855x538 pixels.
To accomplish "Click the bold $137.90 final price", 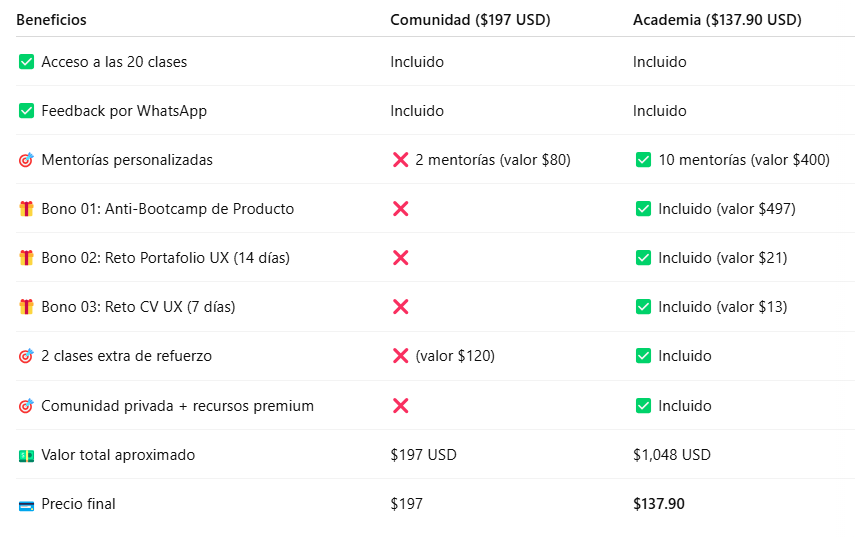I will tap(659, 504).
